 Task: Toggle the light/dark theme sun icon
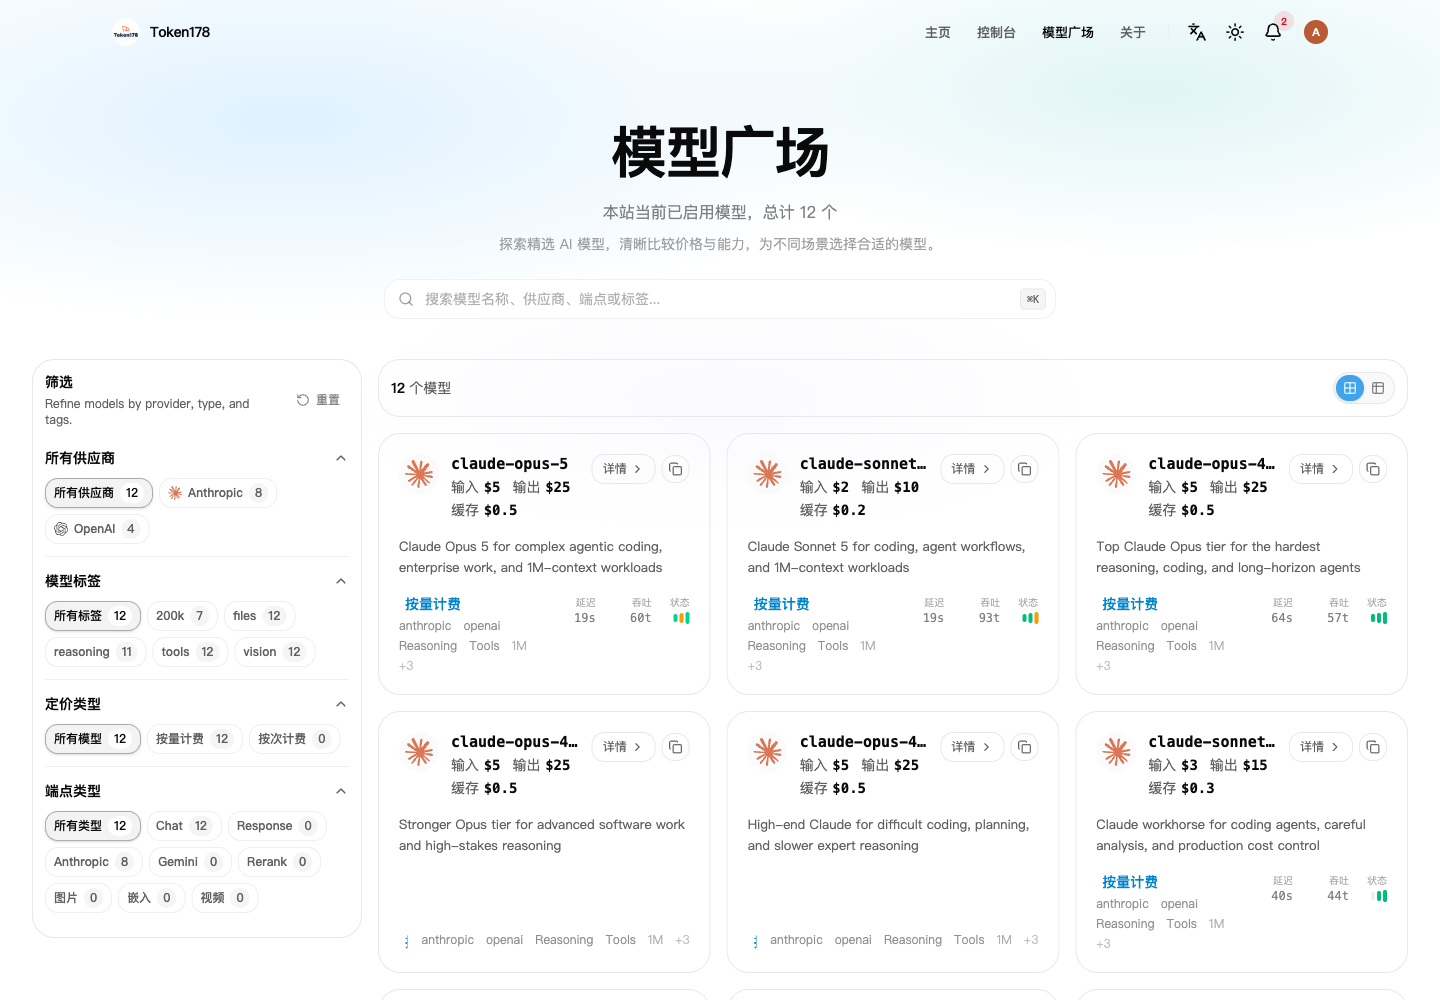[x=1235, y=32]
